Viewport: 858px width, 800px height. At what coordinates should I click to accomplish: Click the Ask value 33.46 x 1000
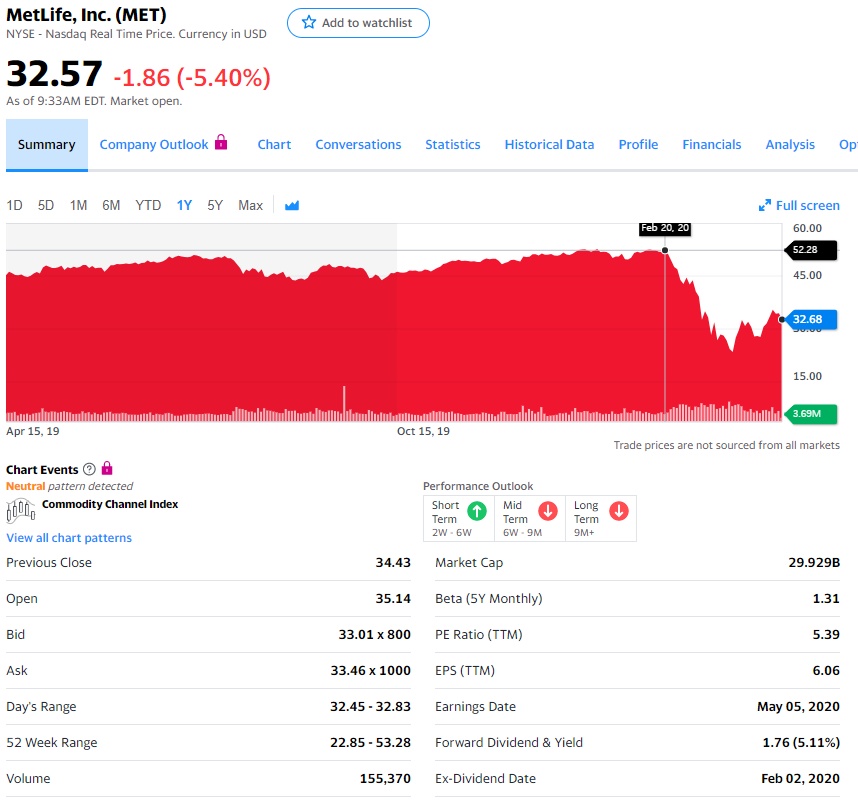tap(370, 671)
